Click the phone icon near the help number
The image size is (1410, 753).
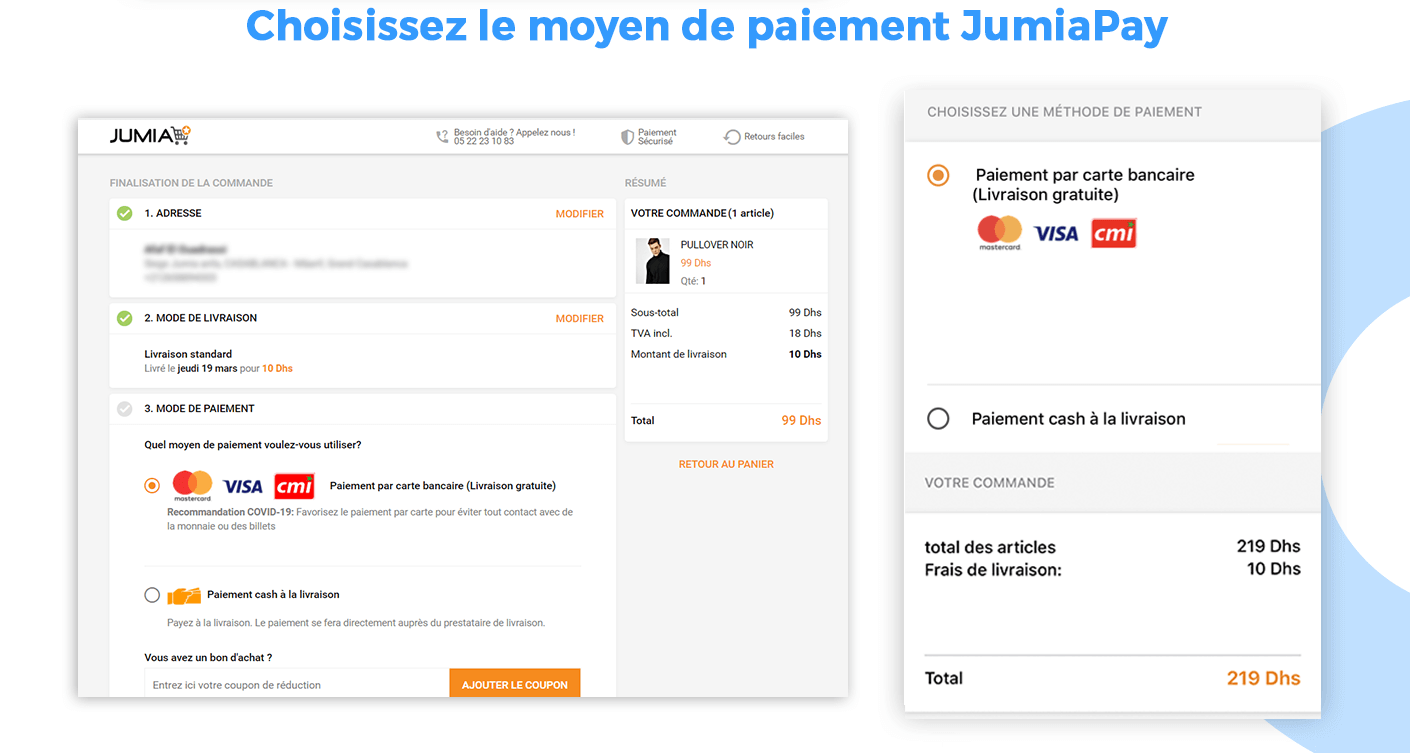[x=440, y=136]
